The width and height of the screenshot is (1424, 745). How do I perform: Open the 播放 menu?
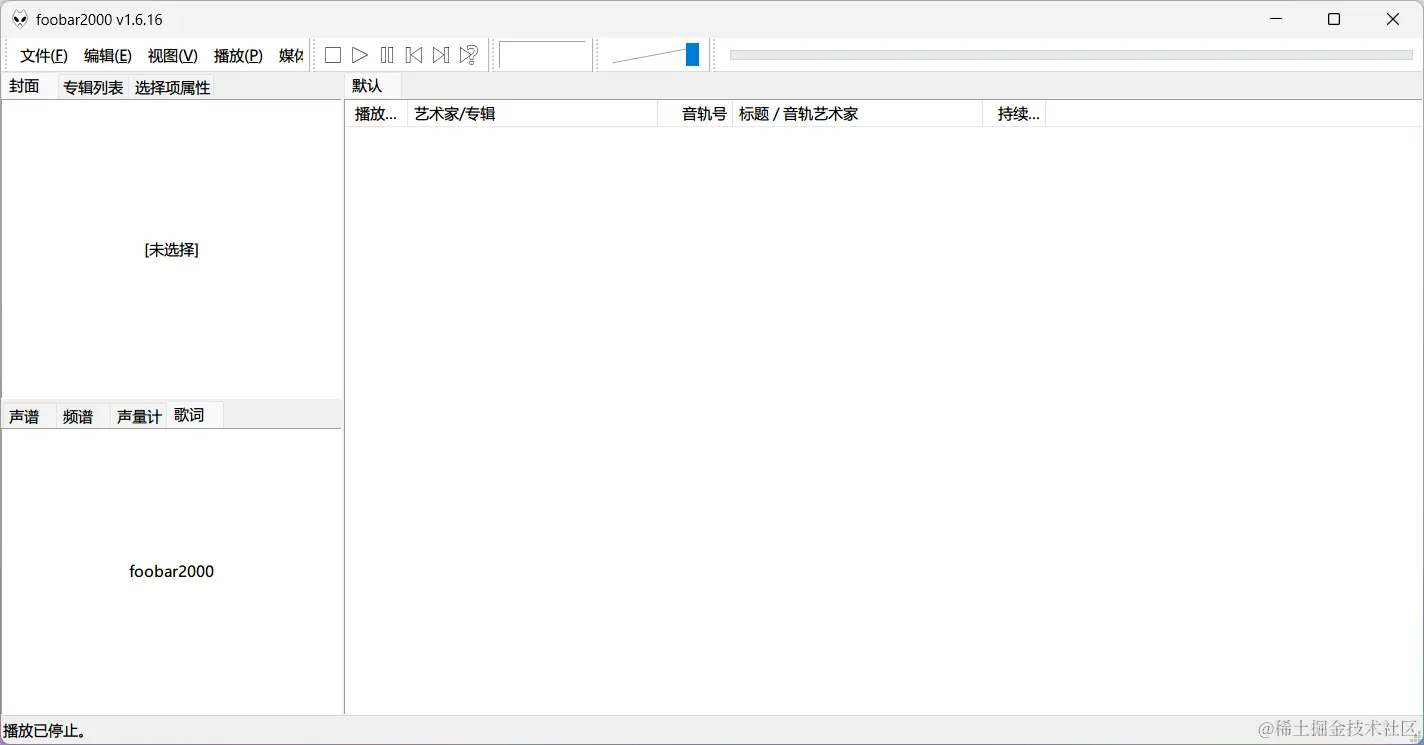click(236, 56)
